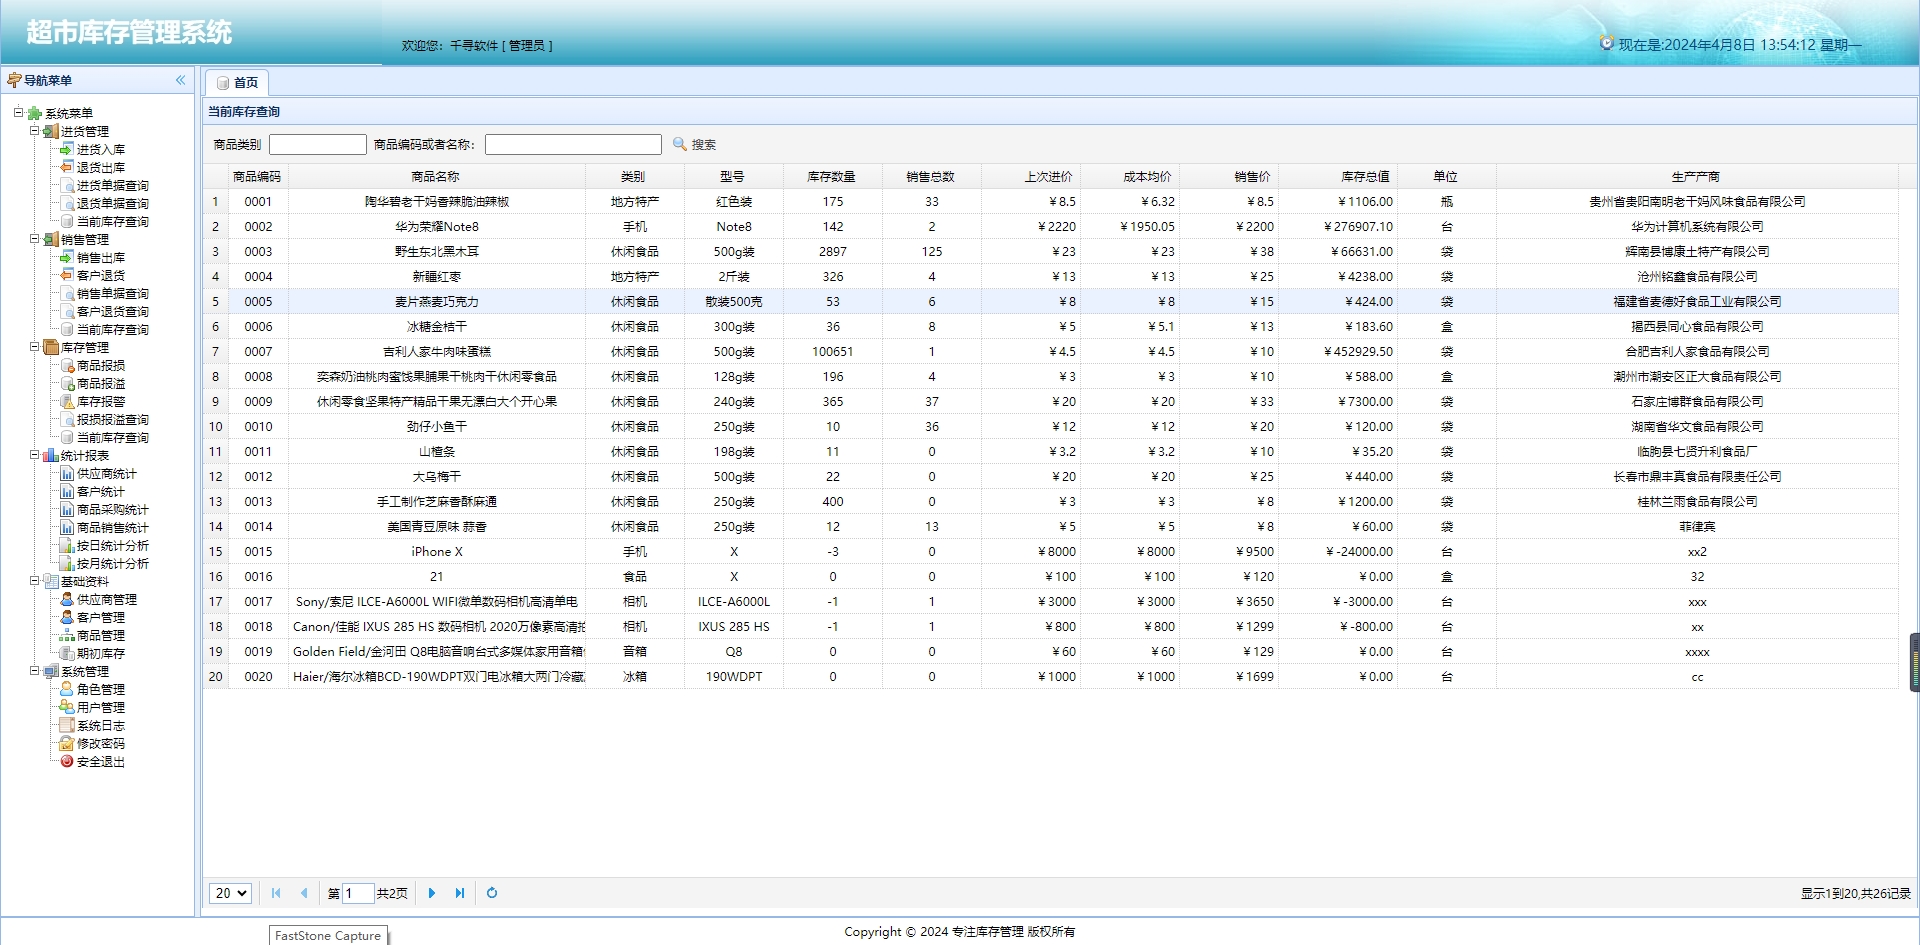Select the iPhone X product row

tap(1051, 551)
